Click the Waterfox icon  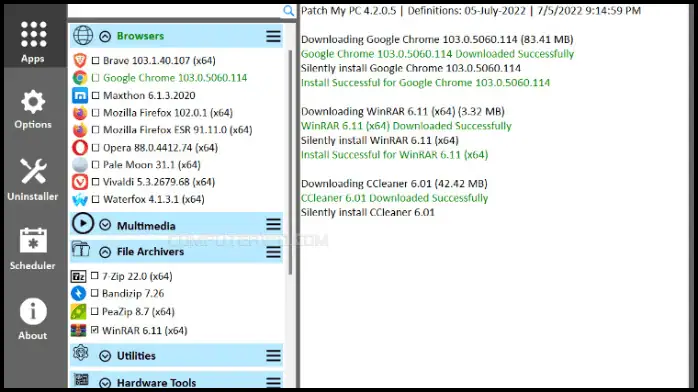tap(80, 199)
